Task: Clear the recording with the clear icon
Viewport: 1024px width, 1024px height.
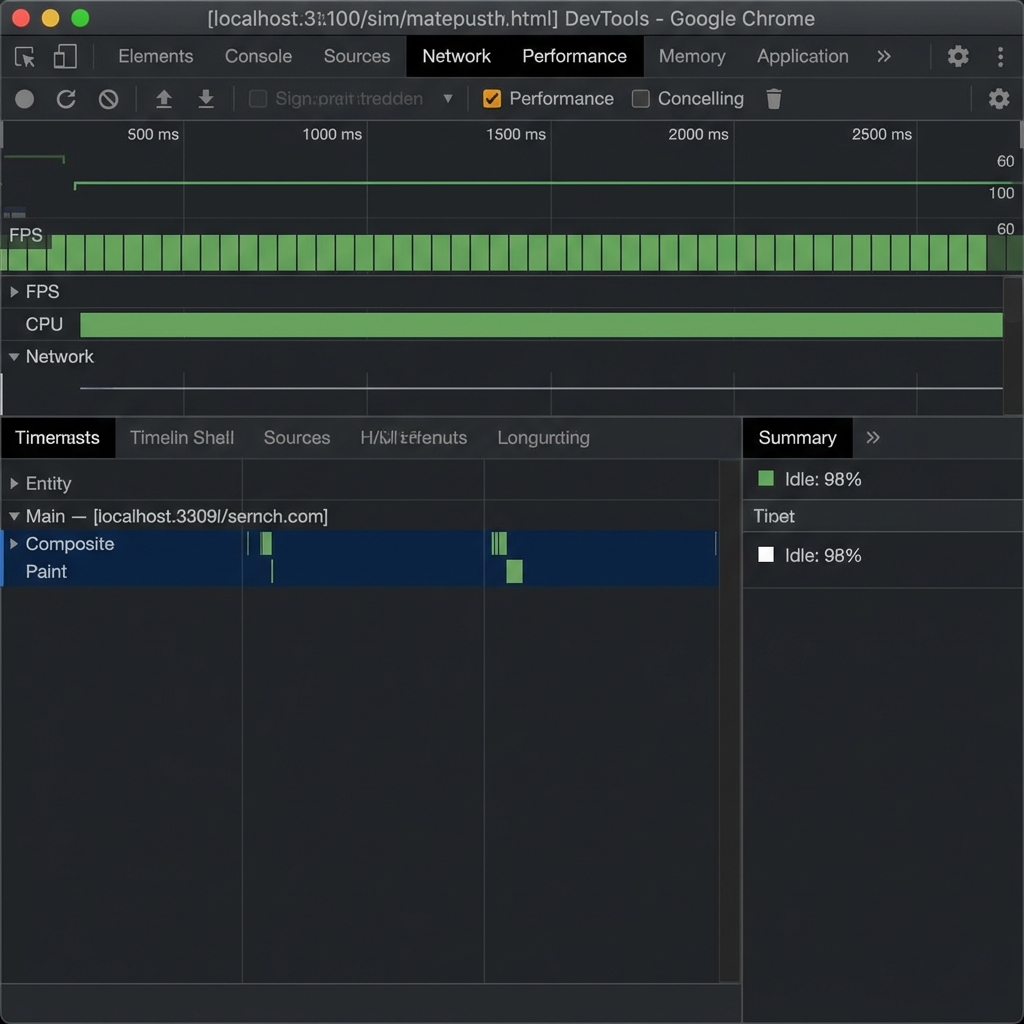Action: (108, 99)
